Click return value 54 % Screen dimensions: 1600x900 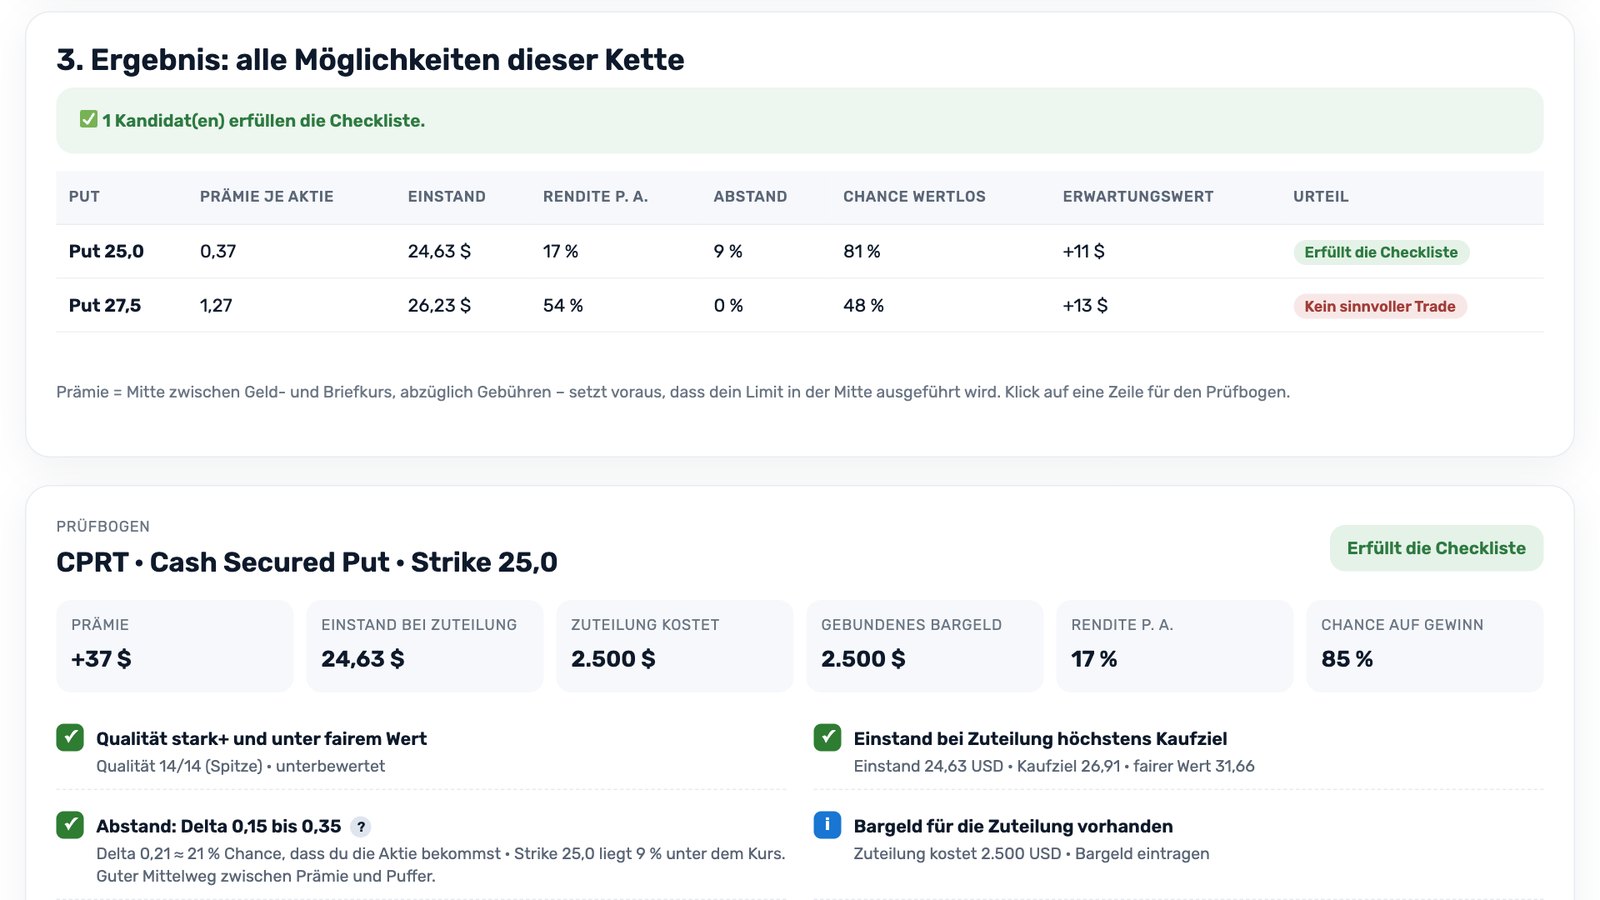coord(563,305)
